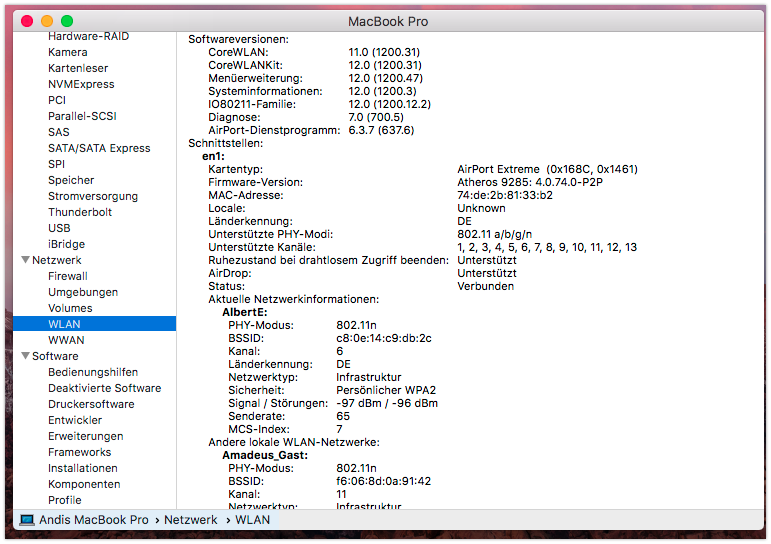
Task: Click the supported channels list value
Action: (x=547, y=247)
